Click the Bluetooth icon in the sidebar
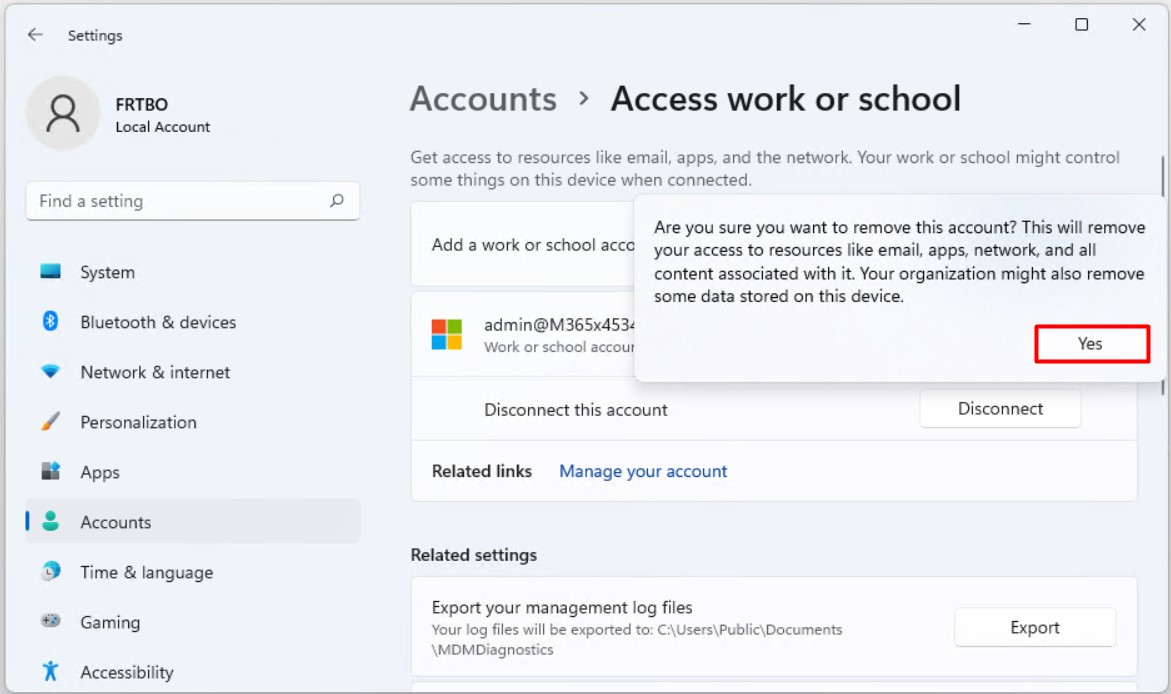The width and height of the screenshot is (1171, 694). tap(50, 321)
